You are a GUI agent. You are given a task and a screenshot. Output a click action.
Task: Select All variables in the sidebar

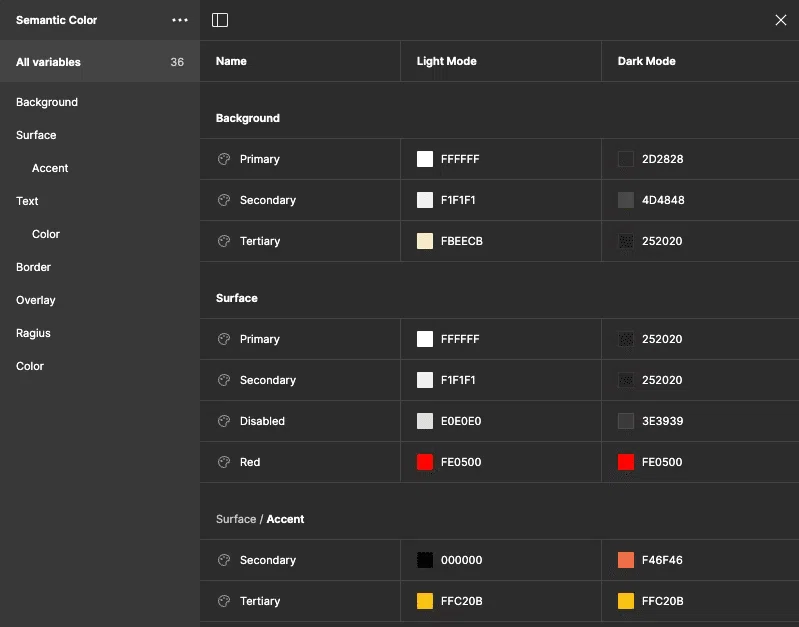pos(100,62)
